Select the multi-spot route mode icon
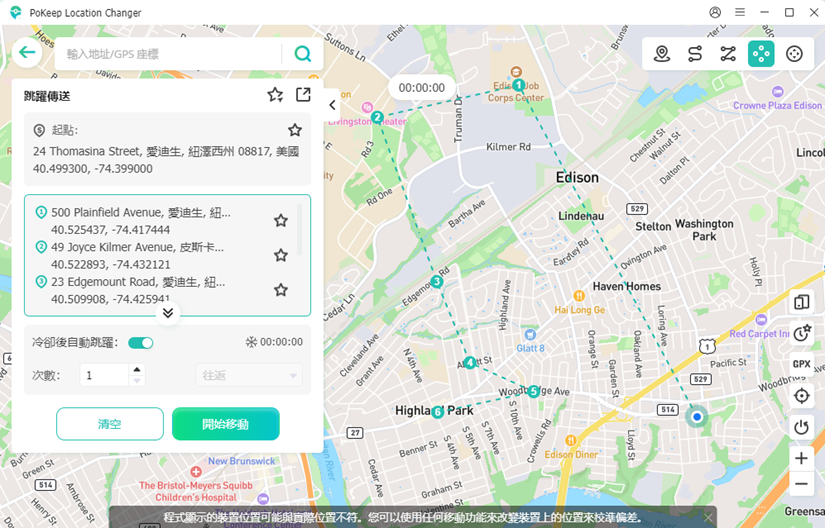Viewport: 825px width, 528px height. (x=728, y=54)
